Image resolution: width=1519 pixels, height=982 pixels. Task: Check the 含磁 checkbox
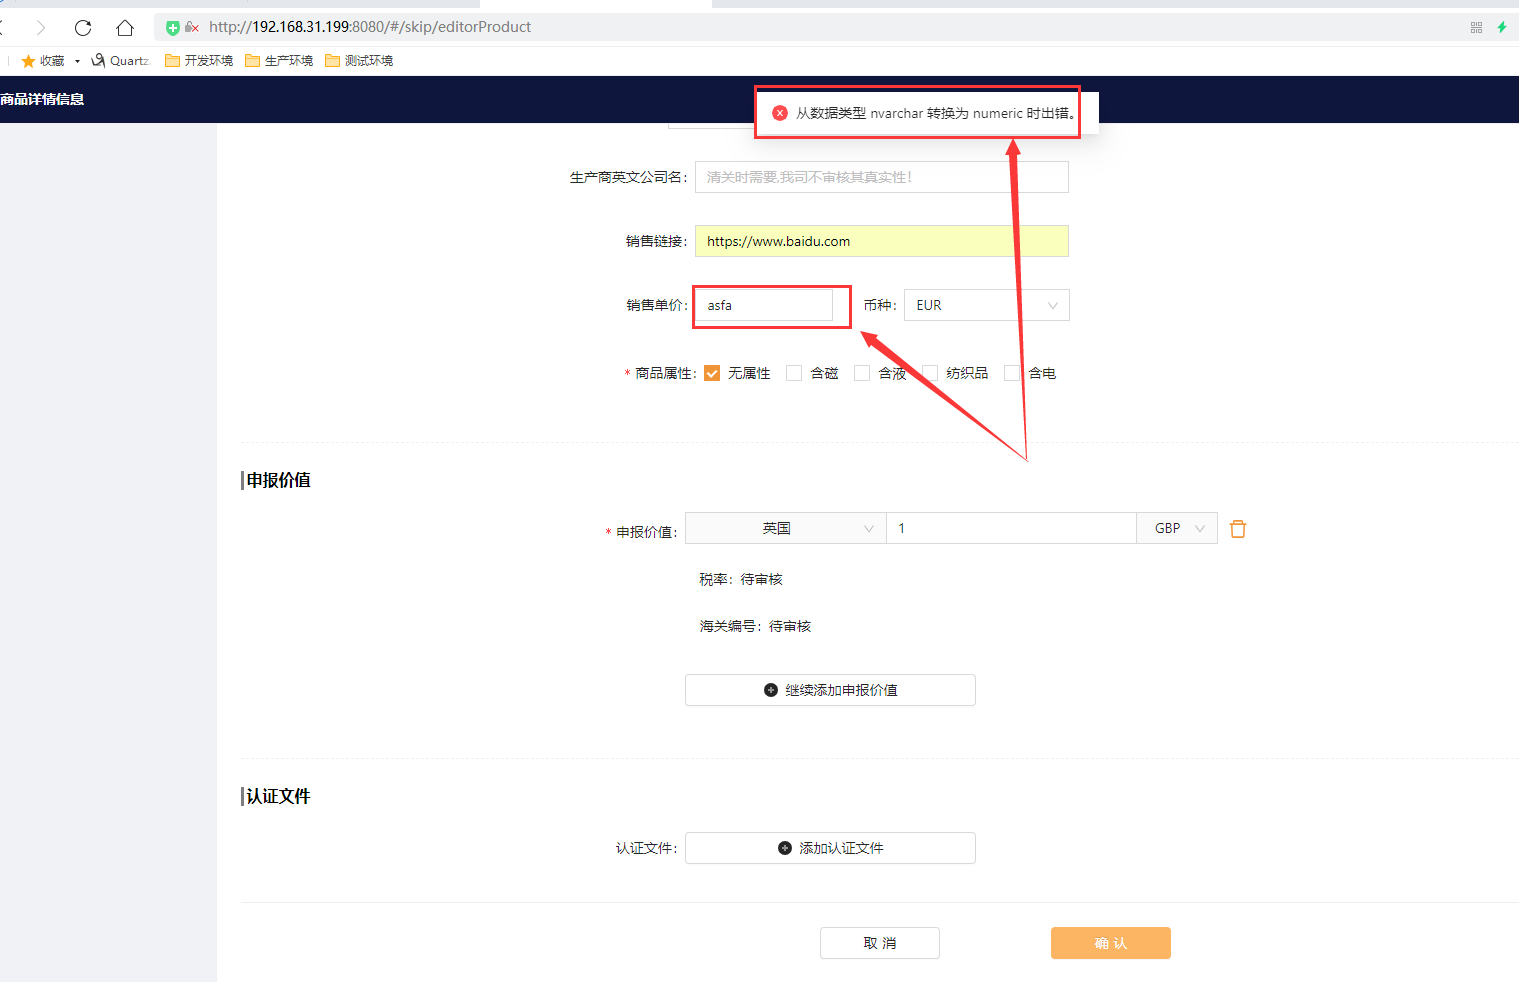[x=794, y=373]
